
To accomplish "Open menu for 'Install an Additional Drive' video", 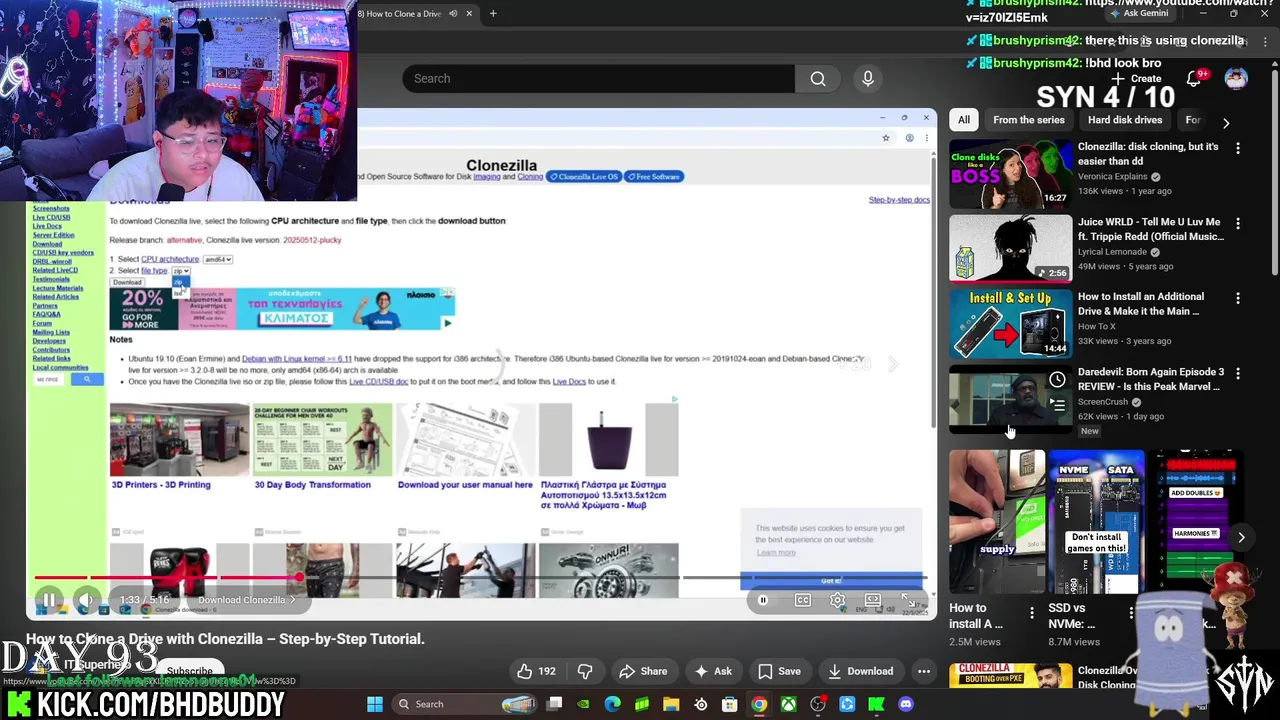I will pos(1238,299).
